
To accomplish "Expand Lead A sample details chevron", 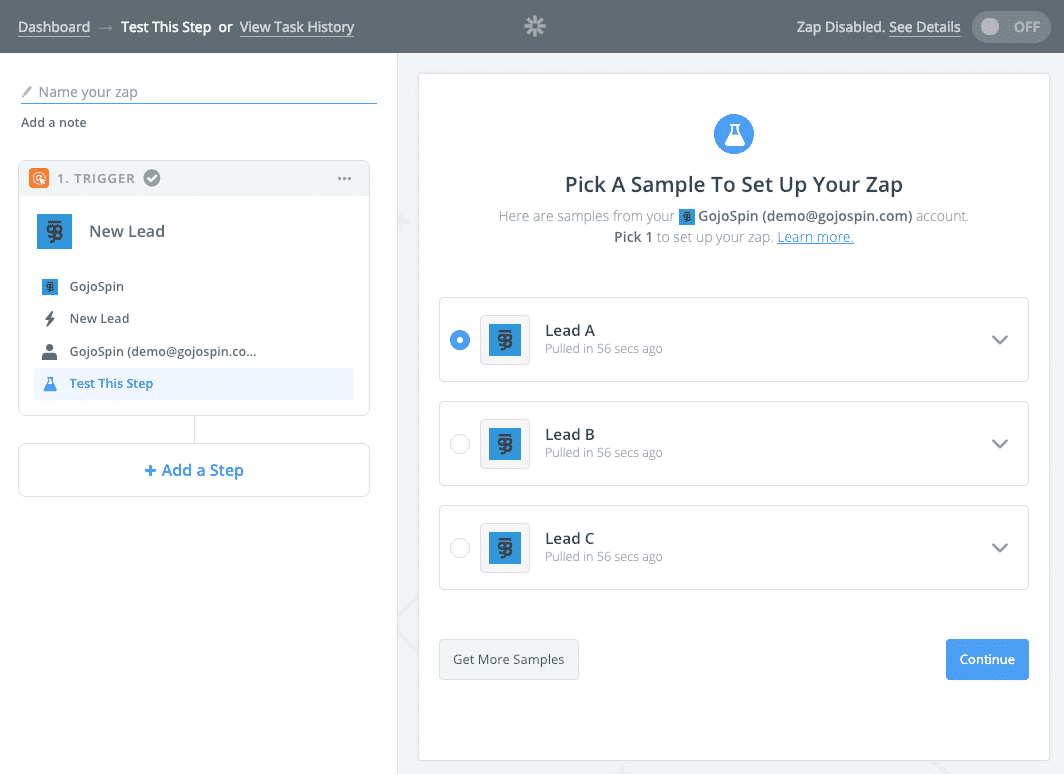I will click(x=1000, y=340).
